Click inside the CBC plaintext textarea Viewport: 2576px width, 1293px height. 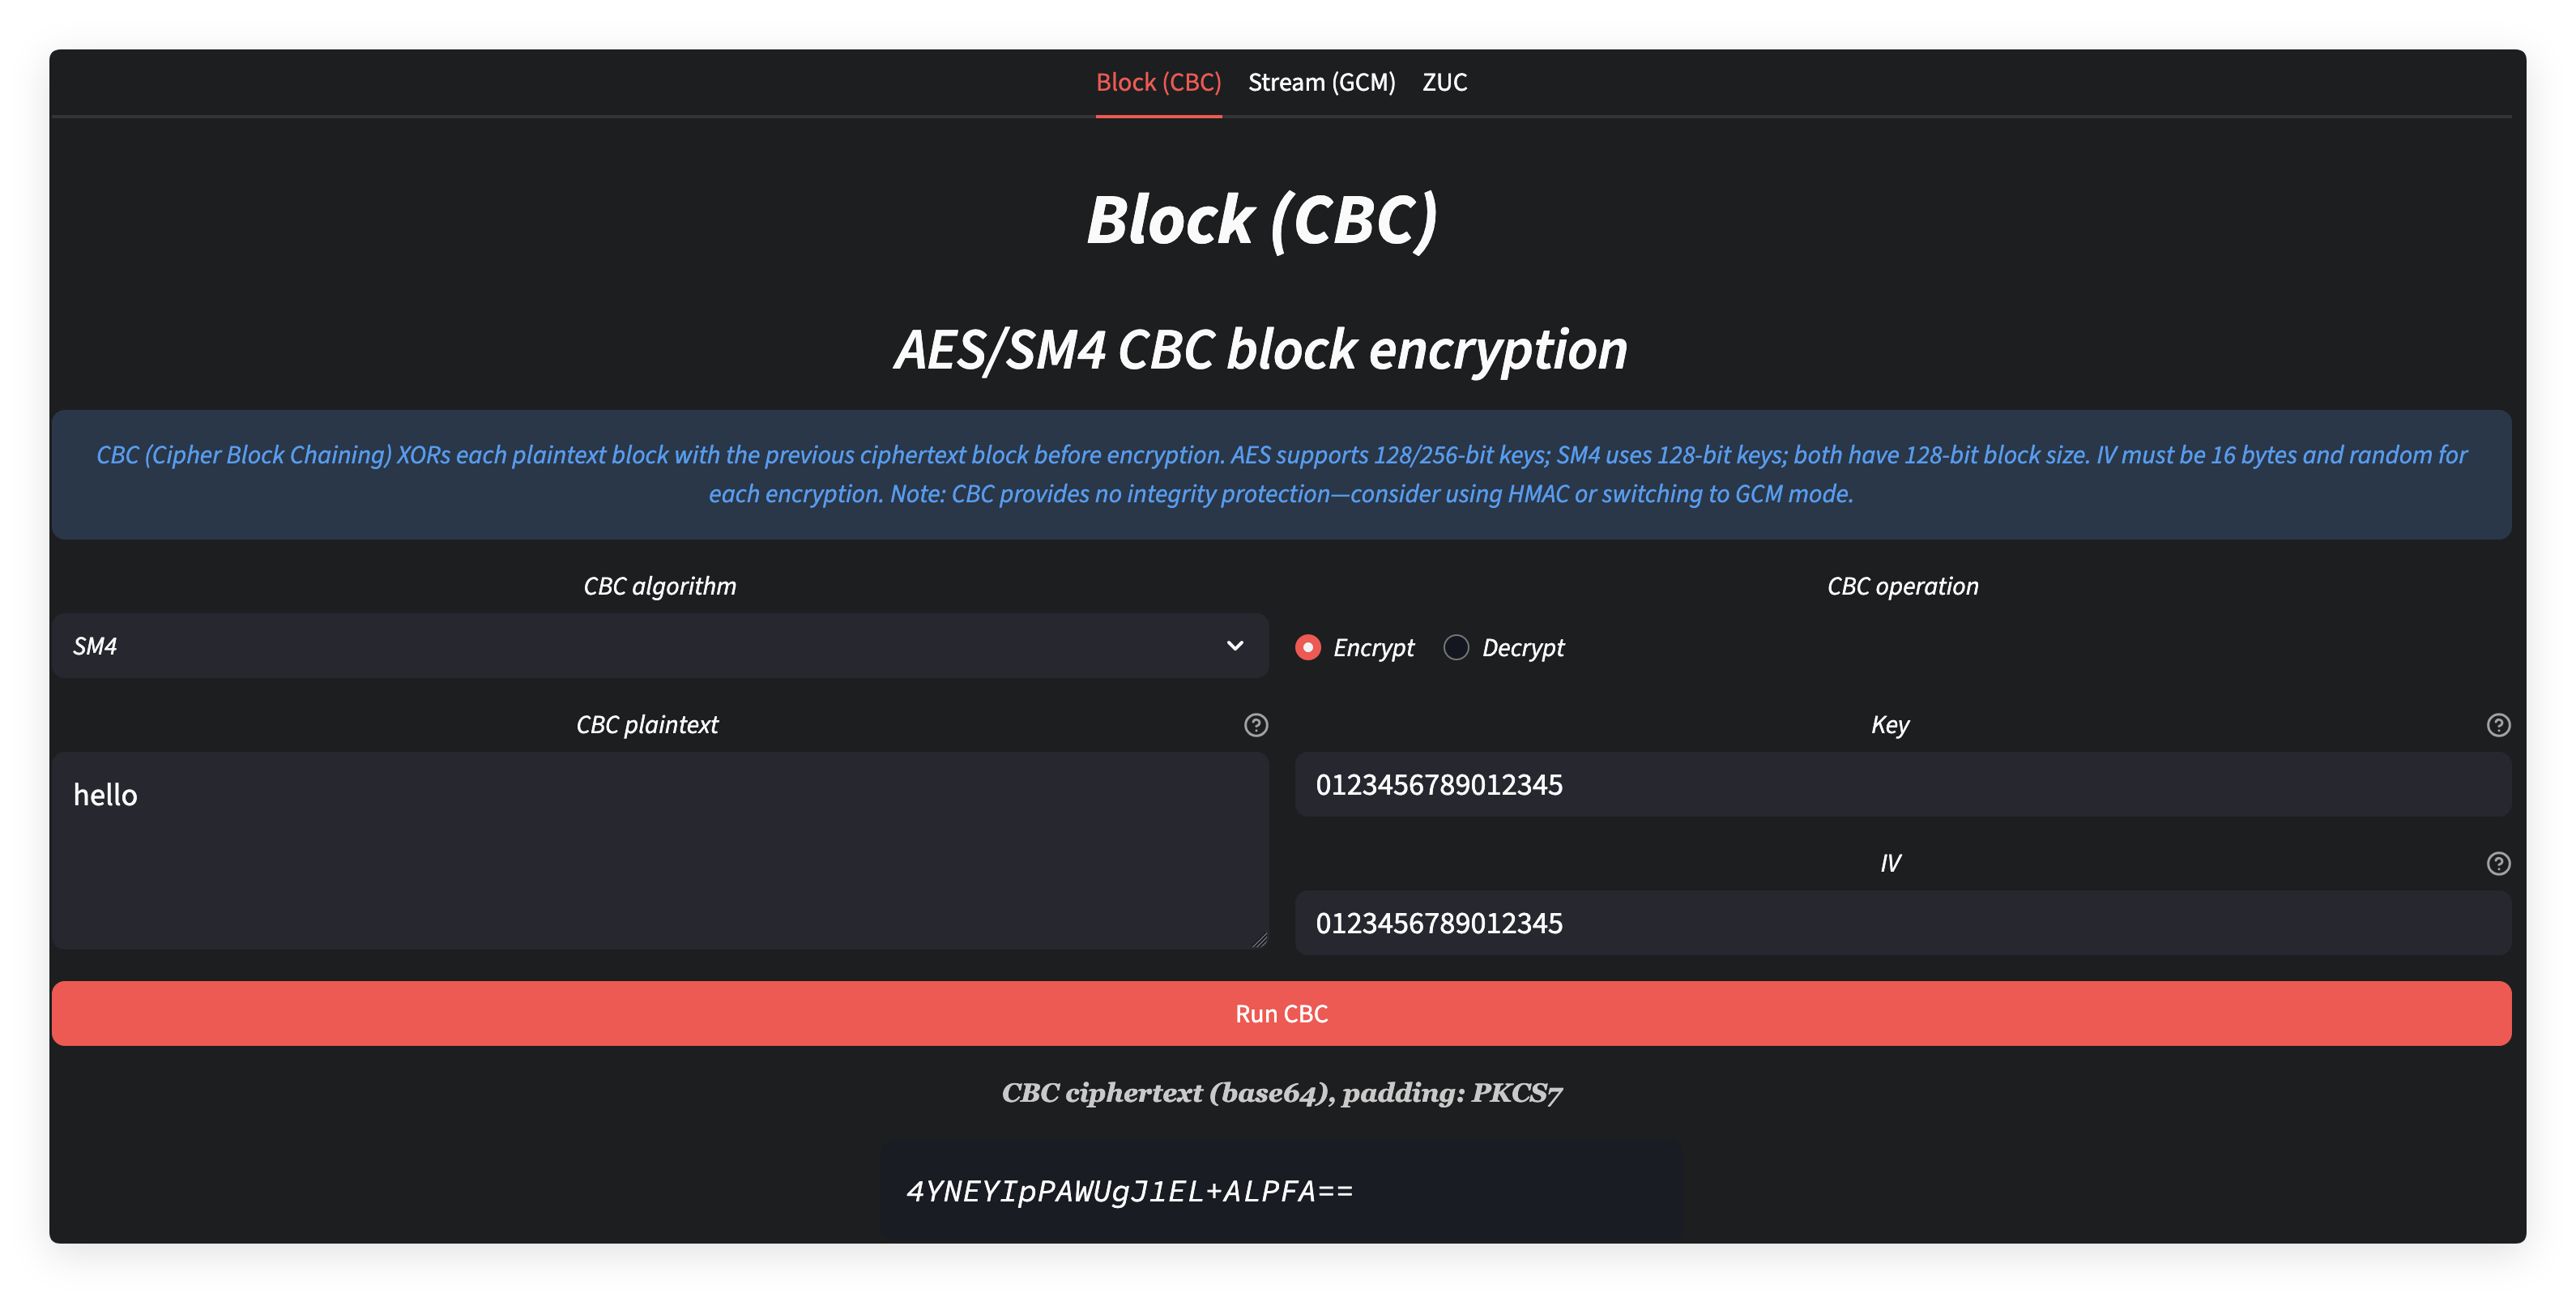[x=660, y=850]
